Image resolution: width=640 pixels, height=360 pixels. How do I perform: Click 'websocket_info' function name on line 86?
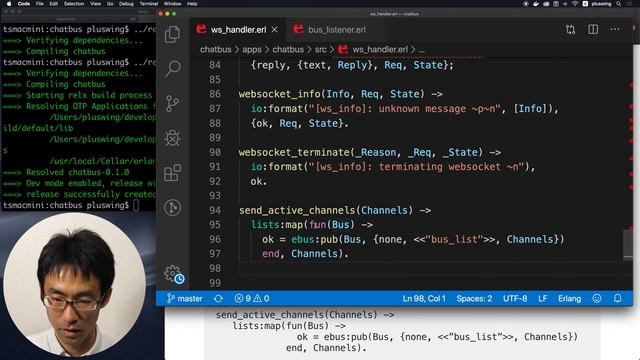[280, 94]
